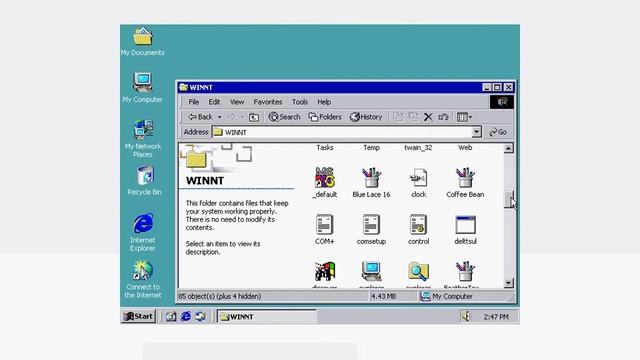Click the Search toolbar button
640x360 pixels.
(284, 118)
